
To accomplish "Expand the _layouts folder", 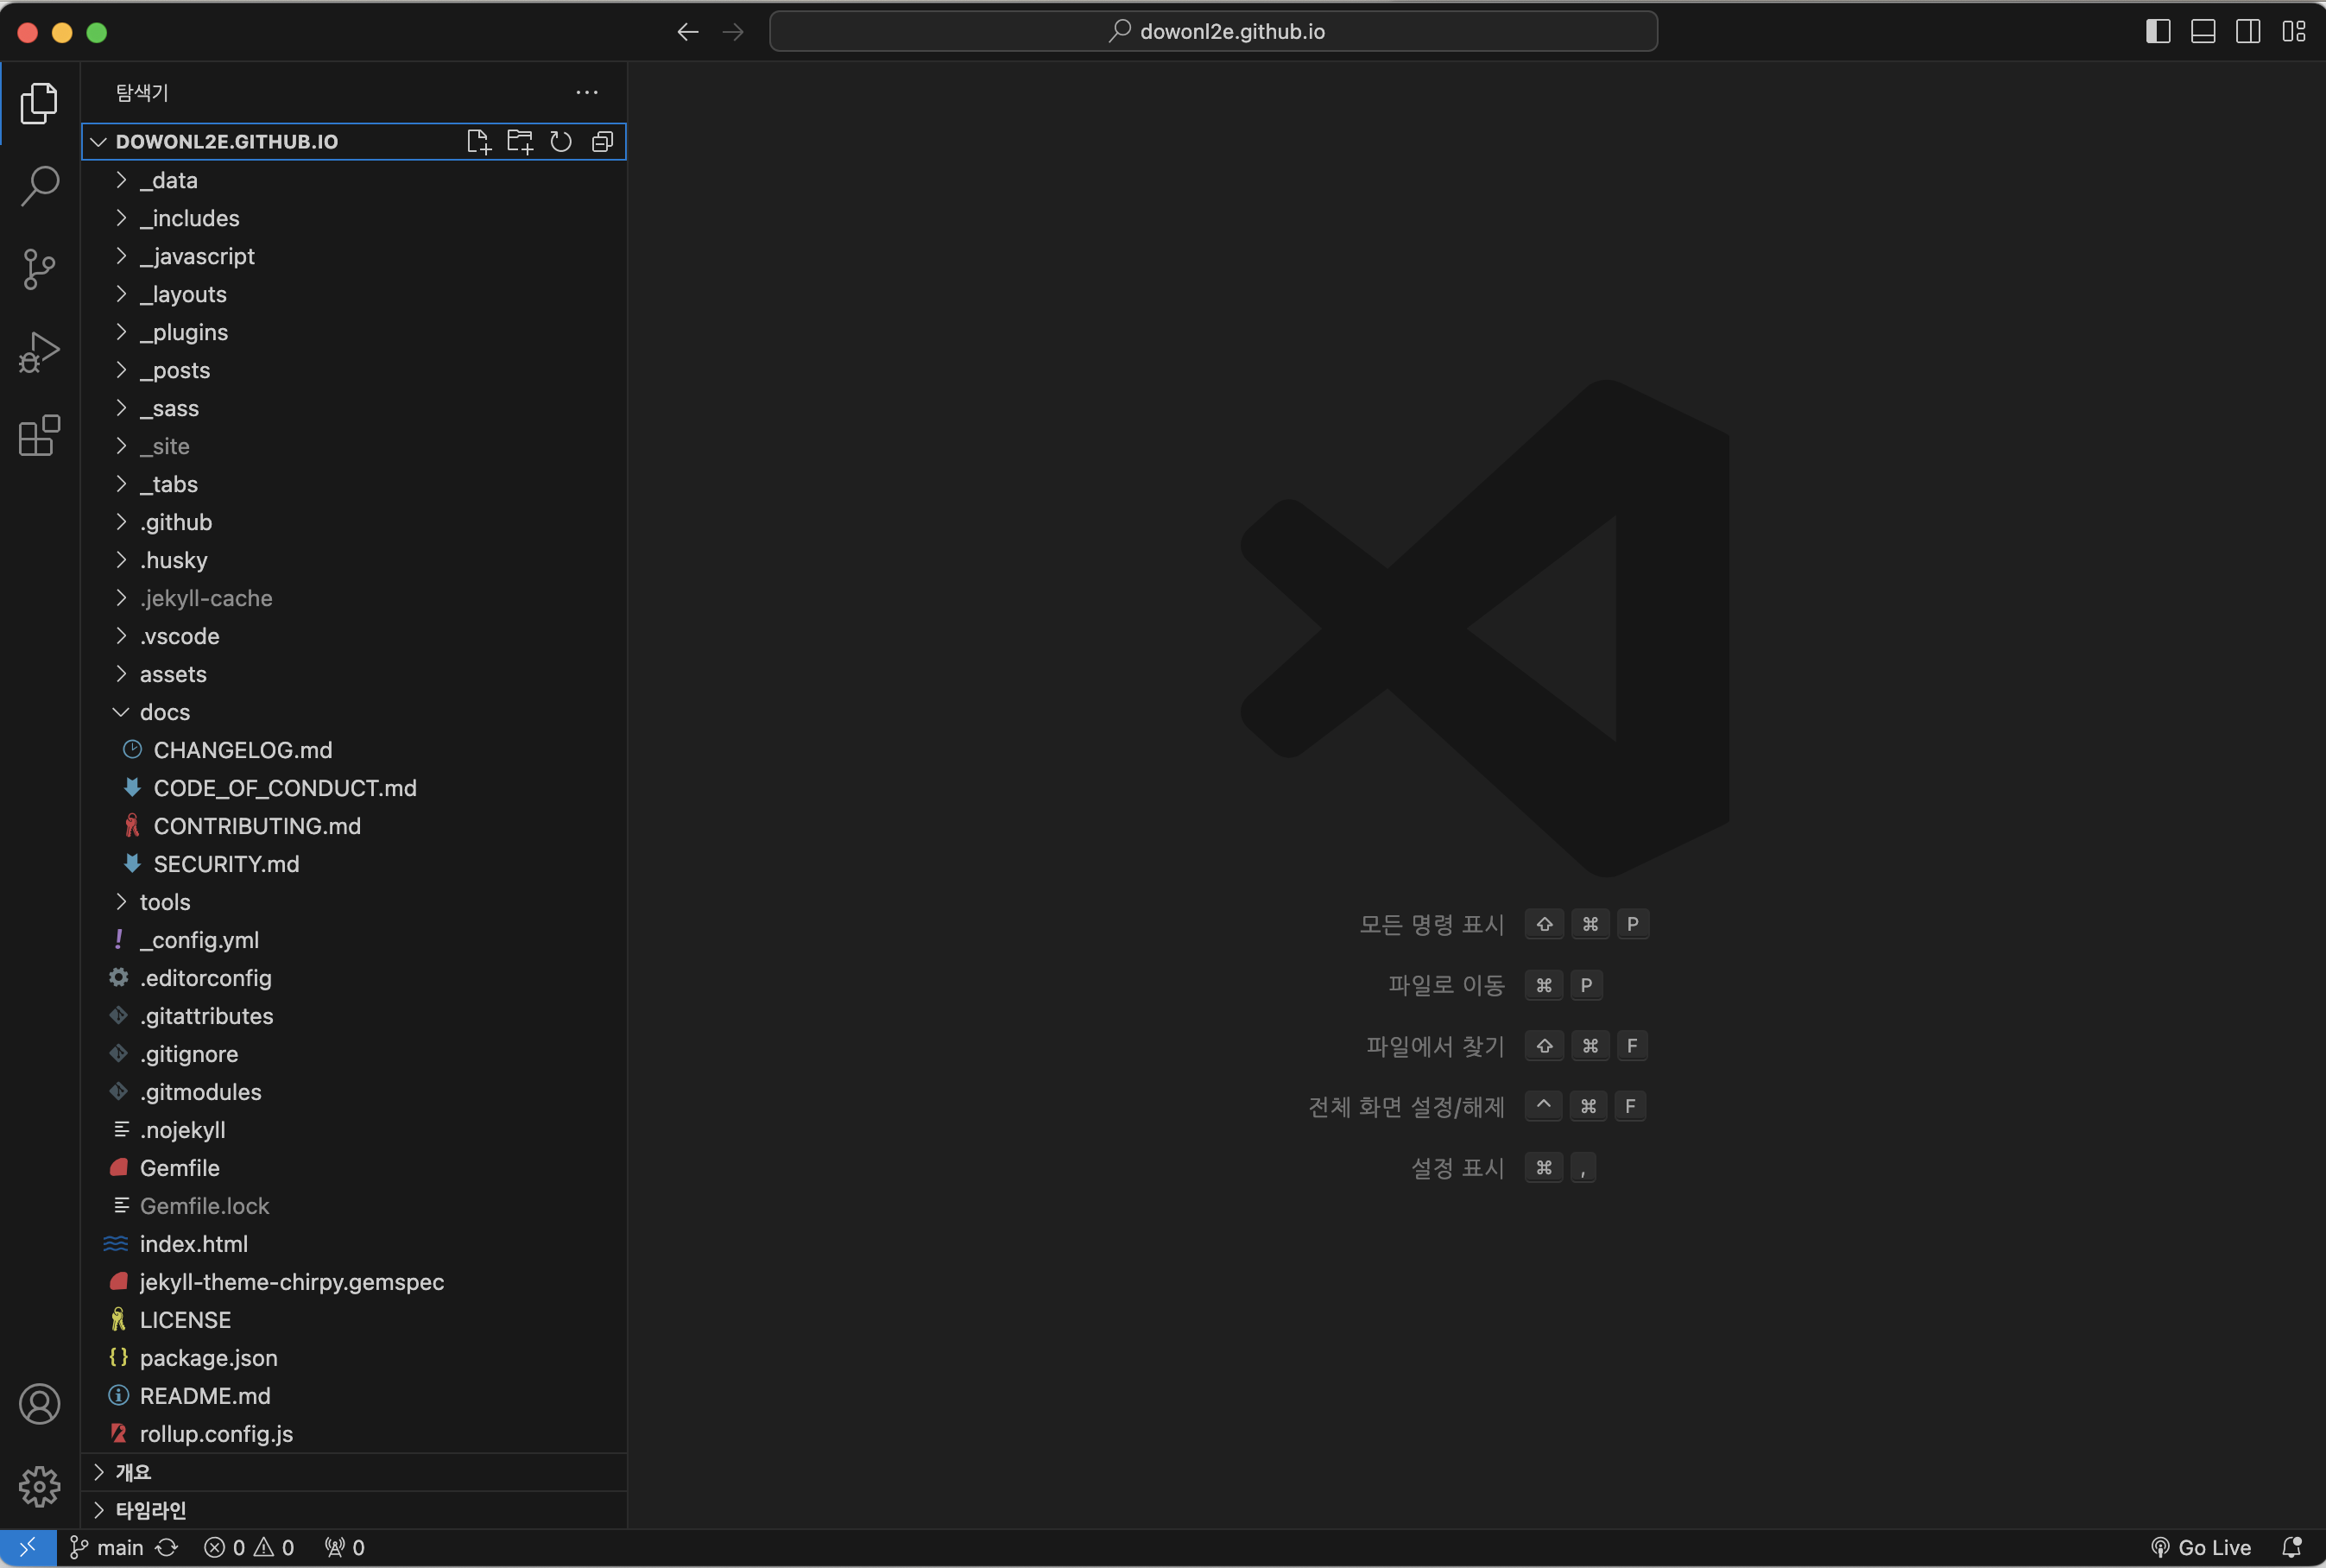I will (354, 295).
